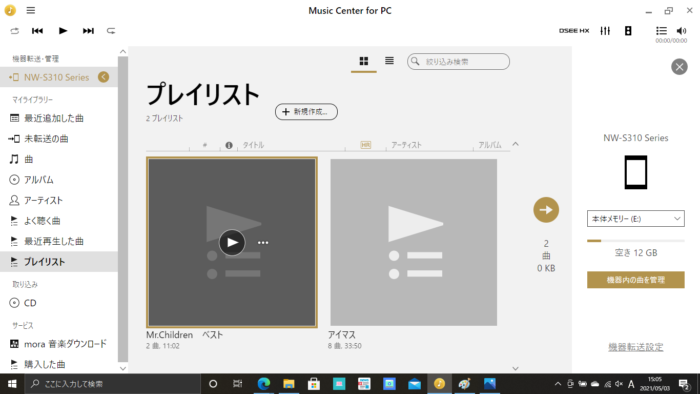Click the Windows taskbar search box

[x=112, y=384]
